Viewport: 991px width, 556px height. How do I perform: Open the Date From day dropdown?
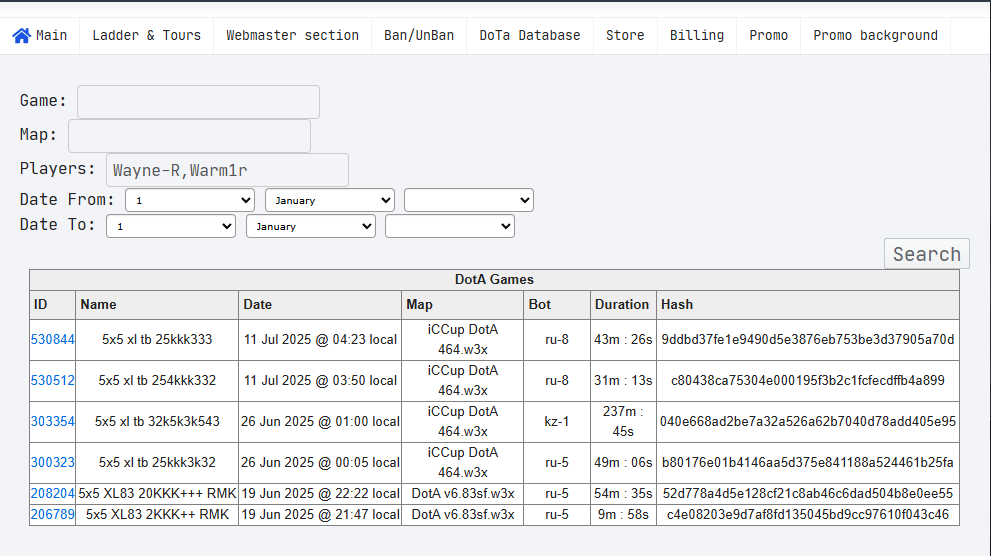click(x=190, y=200)
